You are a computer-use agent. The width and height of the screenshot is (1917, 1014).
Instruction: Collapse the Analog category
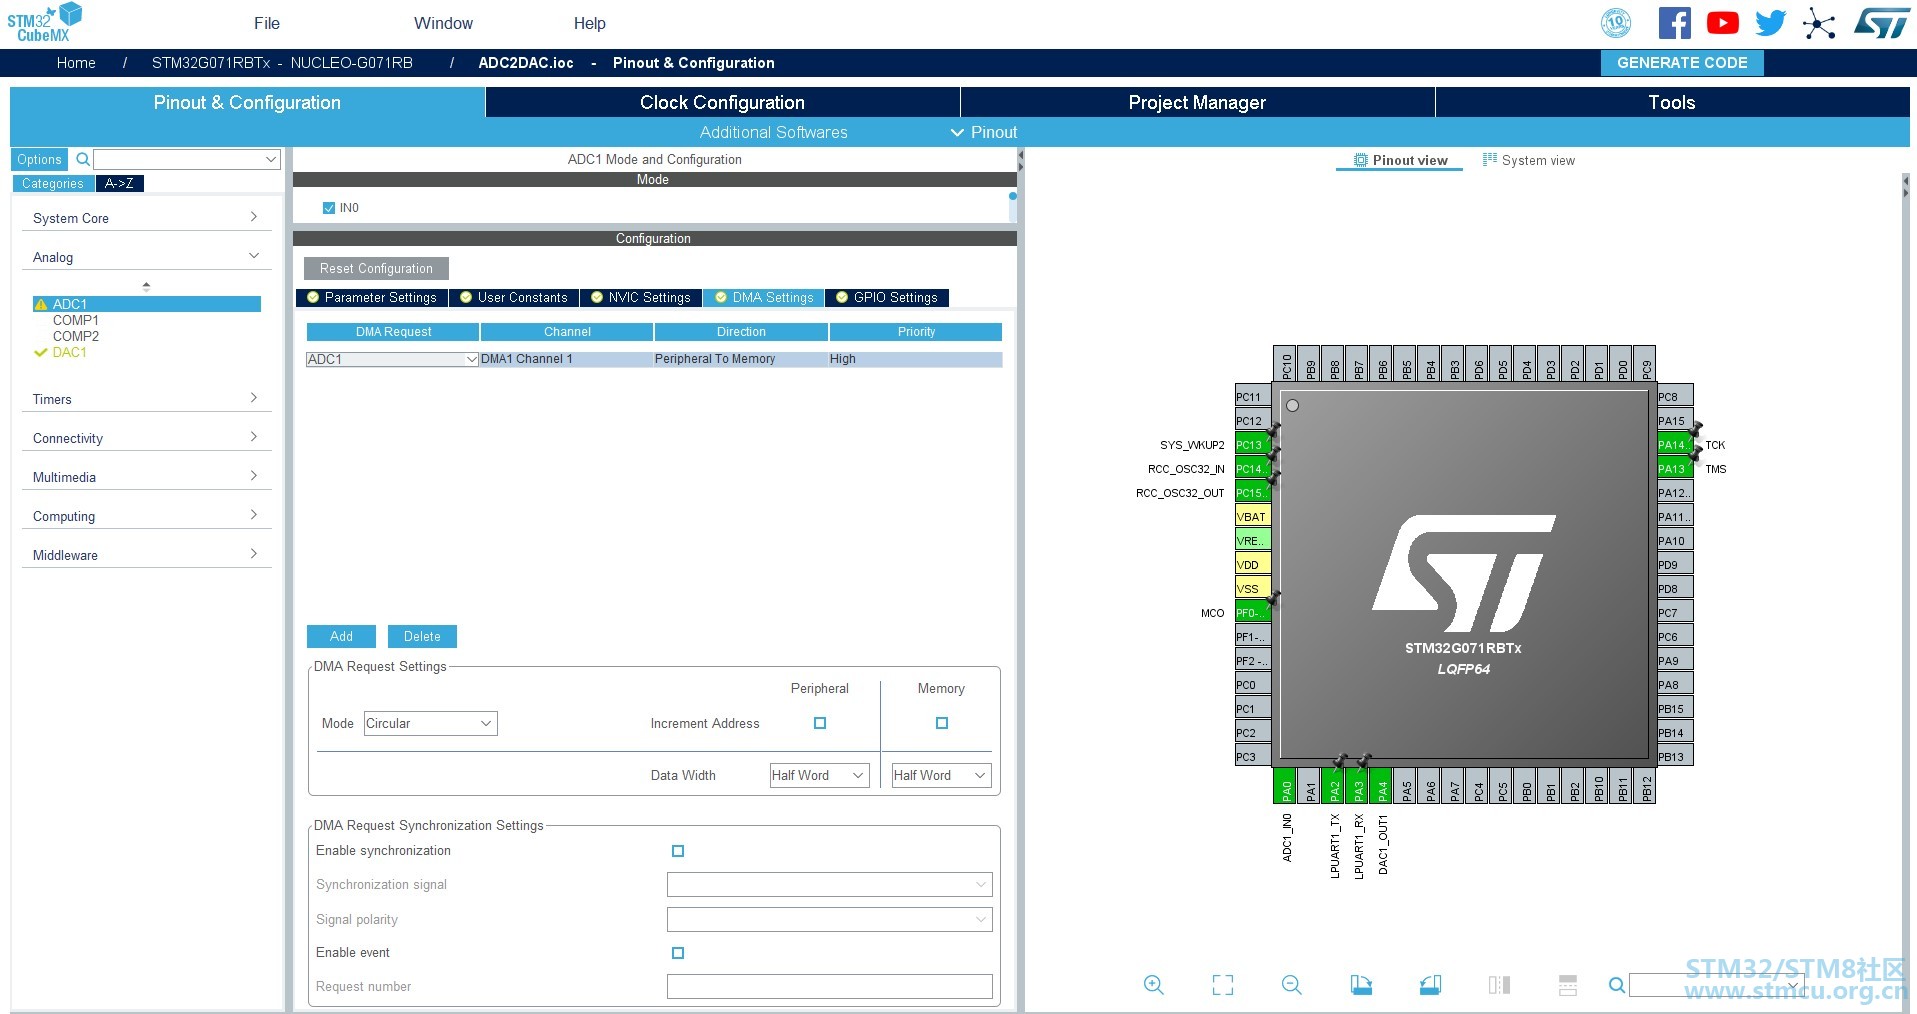146,257
